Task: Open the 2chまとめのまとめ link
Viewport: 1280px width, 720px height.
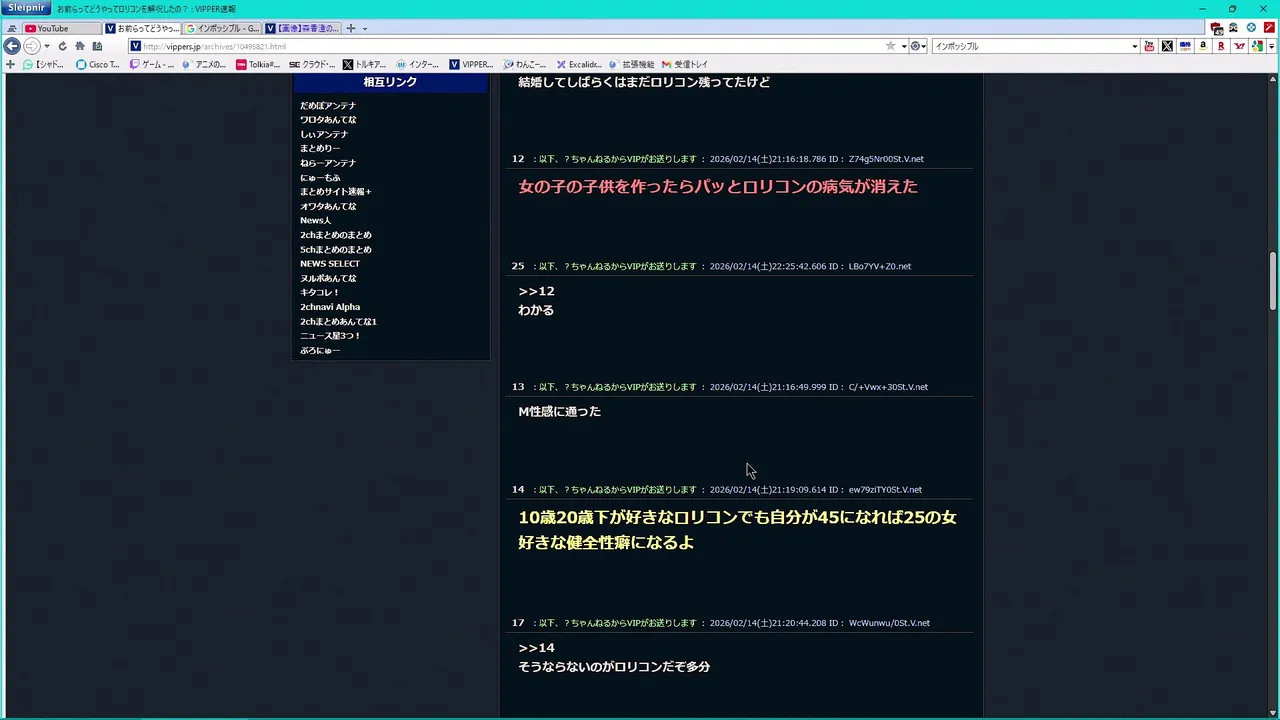Action: pyautogui.click(x=336, y=235)
